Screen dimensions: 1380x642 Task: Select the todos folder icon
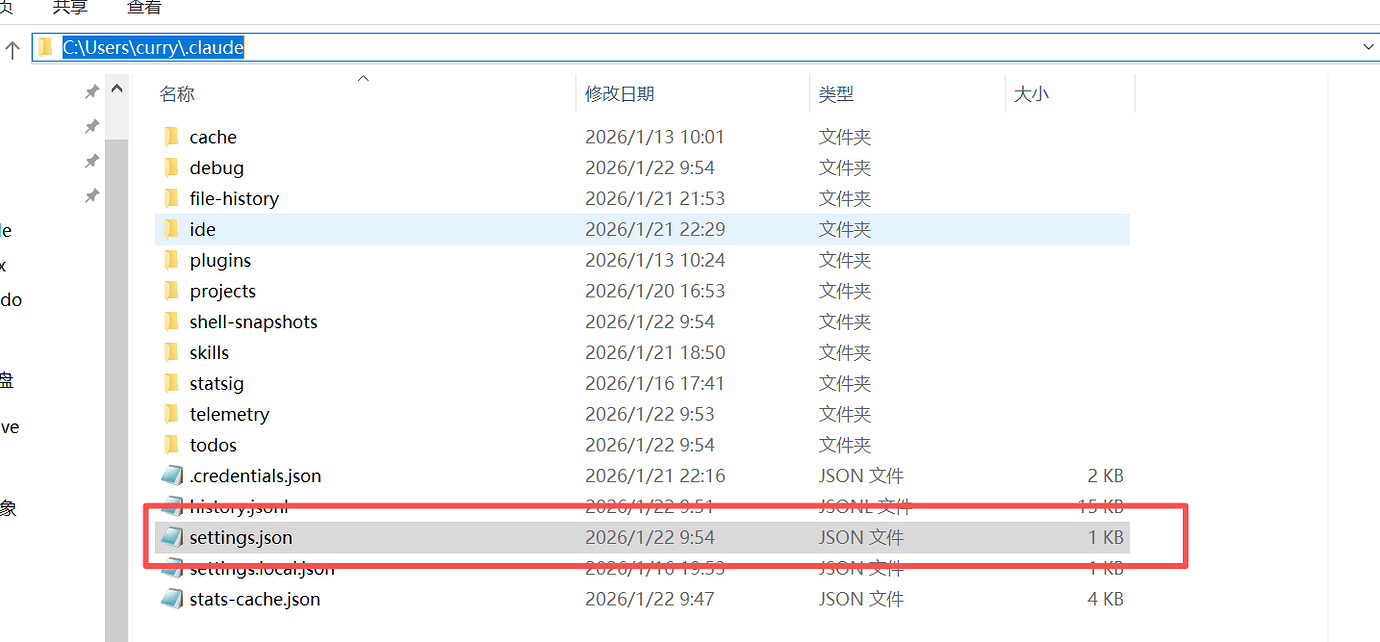click(171, 445)
